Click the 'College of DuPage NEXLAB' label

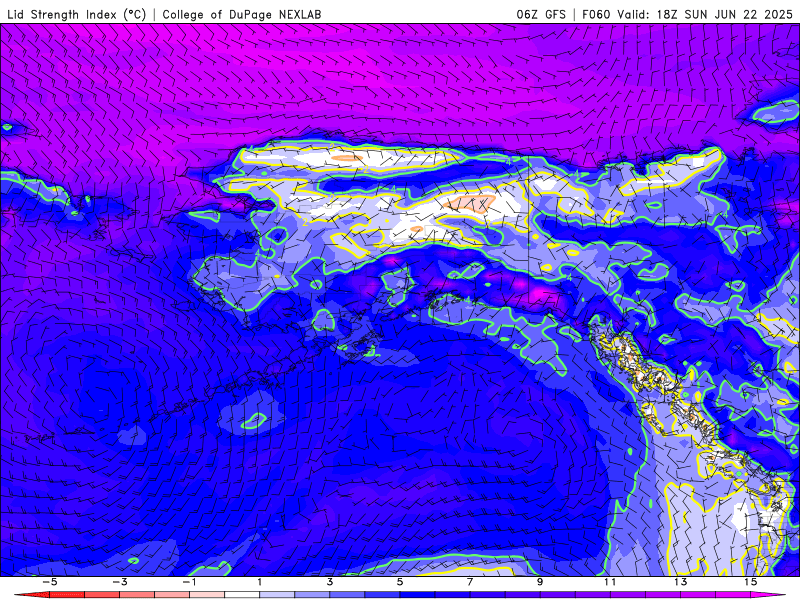pyautogui.click(x=242, y=14)
